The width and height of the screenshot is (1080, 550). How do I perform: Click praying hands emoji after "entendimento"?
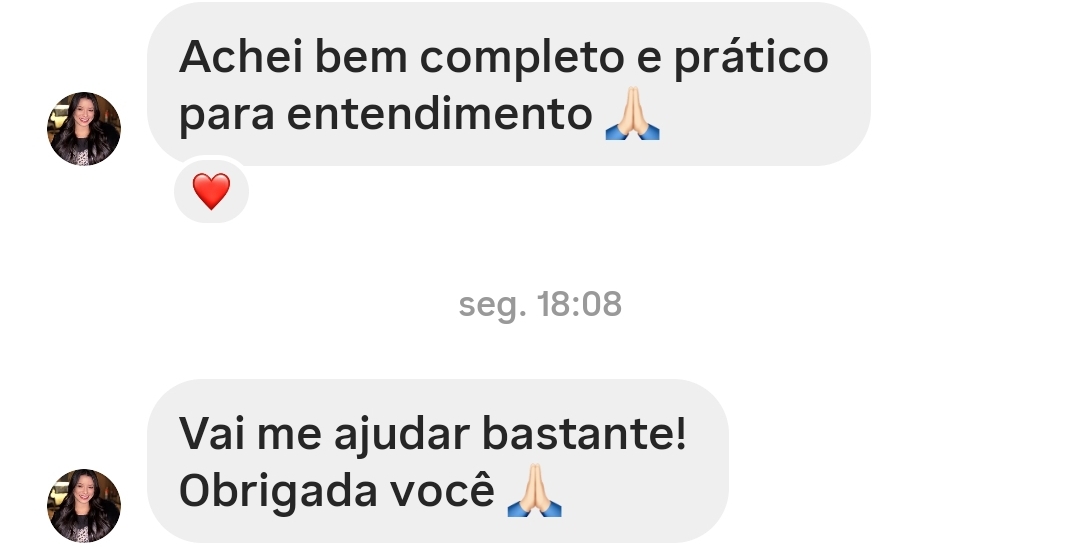[x=632, y=114]
